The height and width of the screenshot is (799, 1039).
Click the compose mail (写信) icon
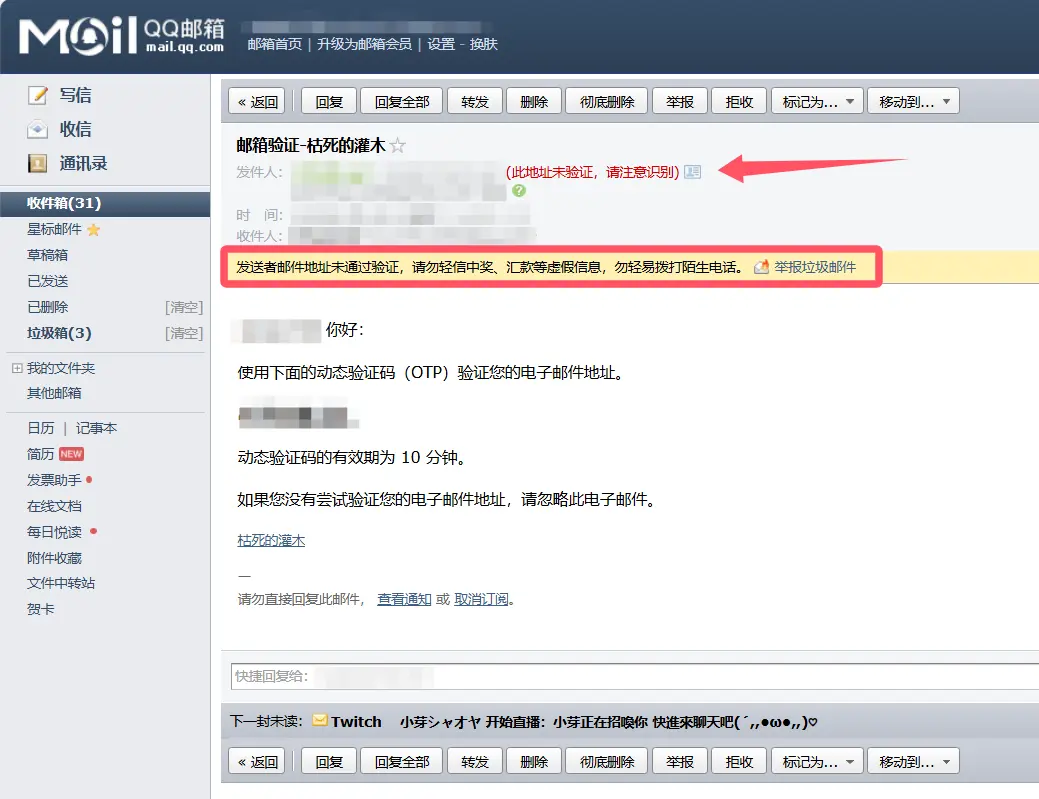[38, 95]
